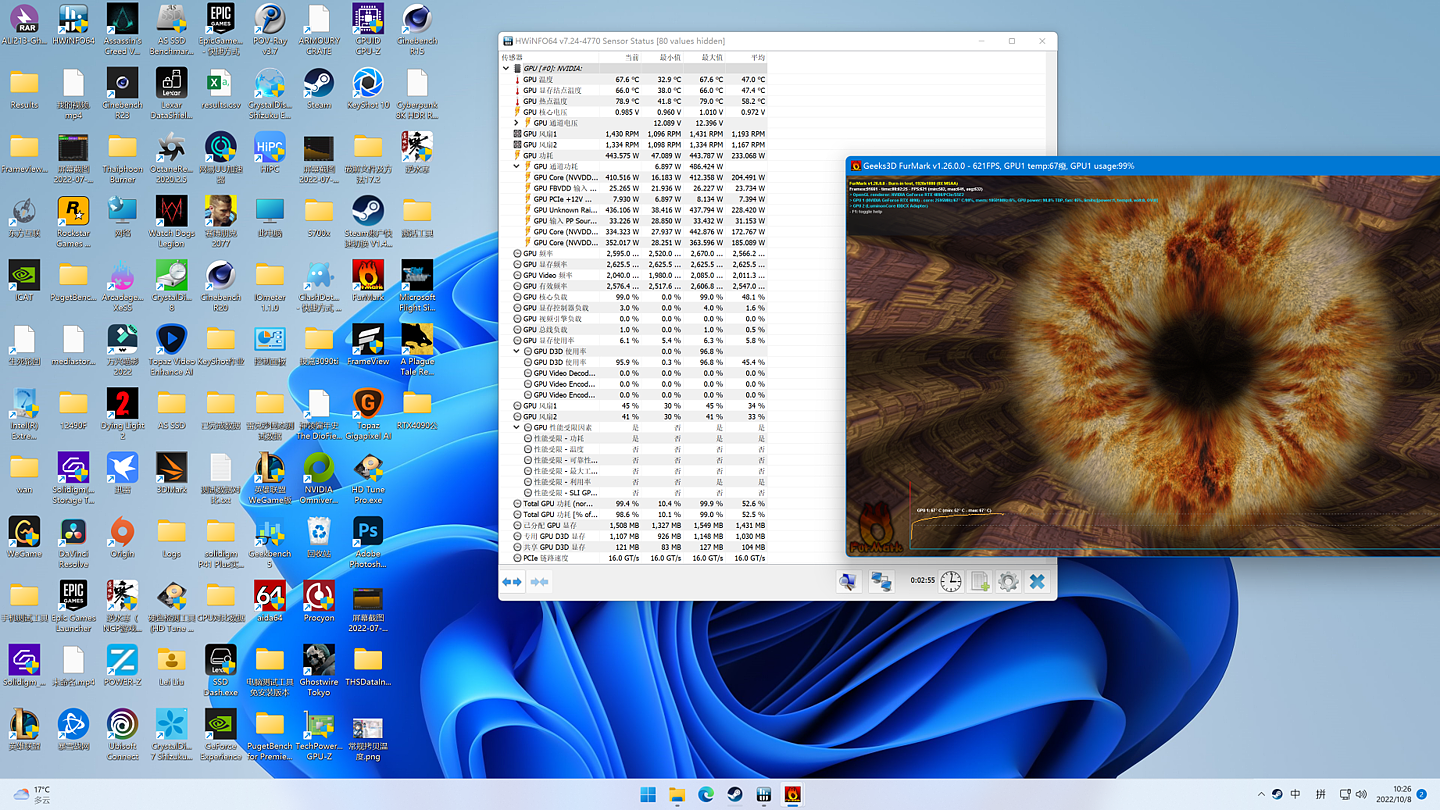This screenshot has width=1440, height=810.
Task: Open CPUID CPU-Z desktop shortcut
Action: 367,29
